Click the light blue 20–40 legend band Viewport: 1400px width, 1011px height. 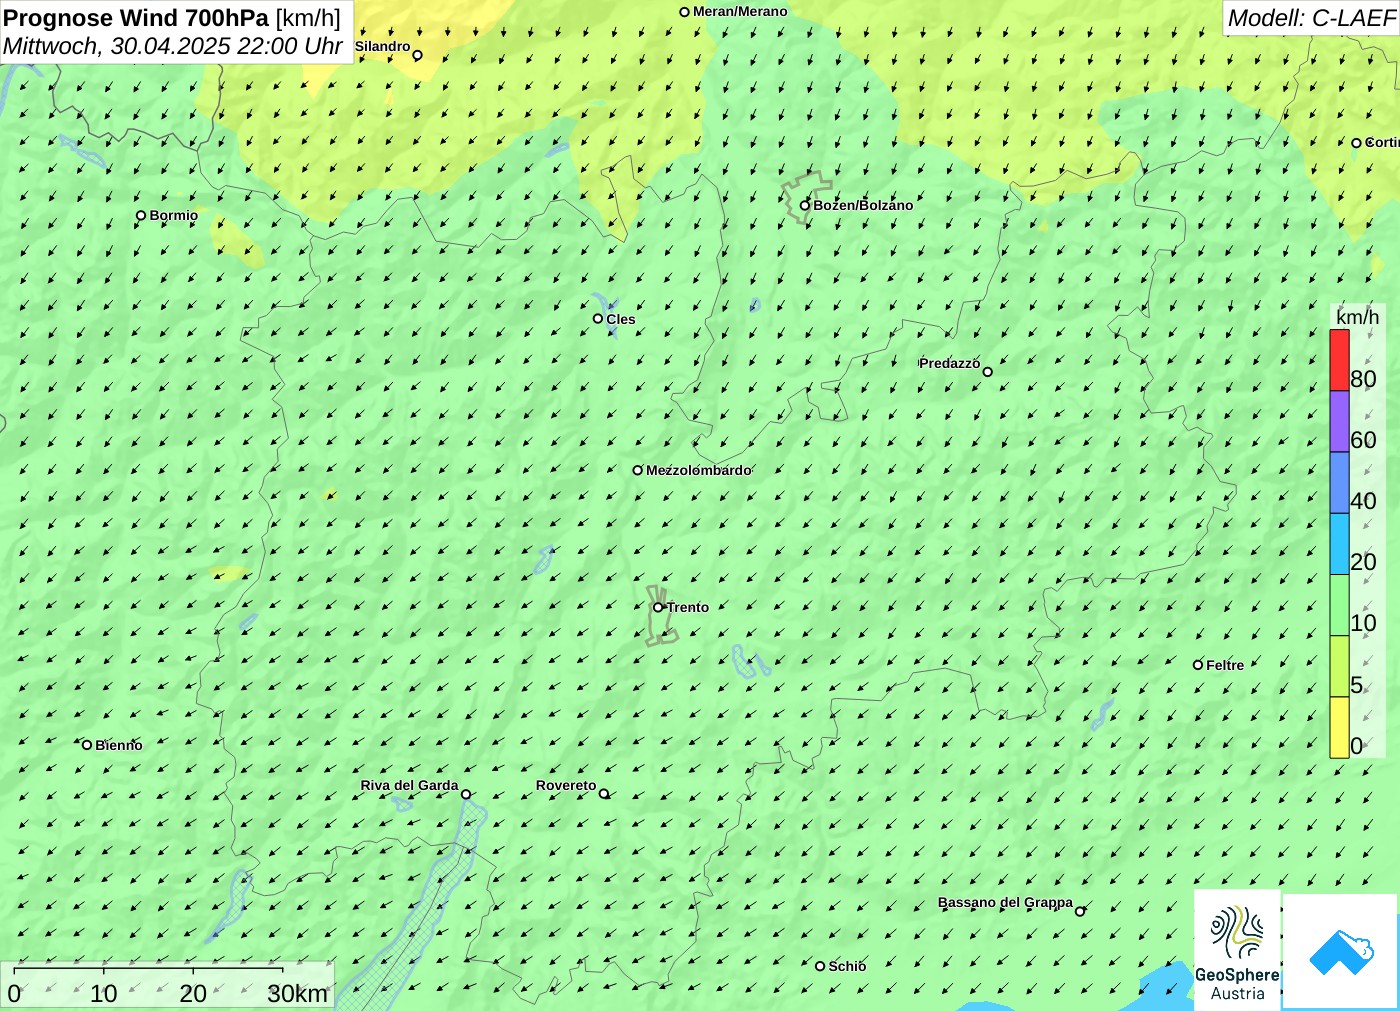(x=1340, y=543)
